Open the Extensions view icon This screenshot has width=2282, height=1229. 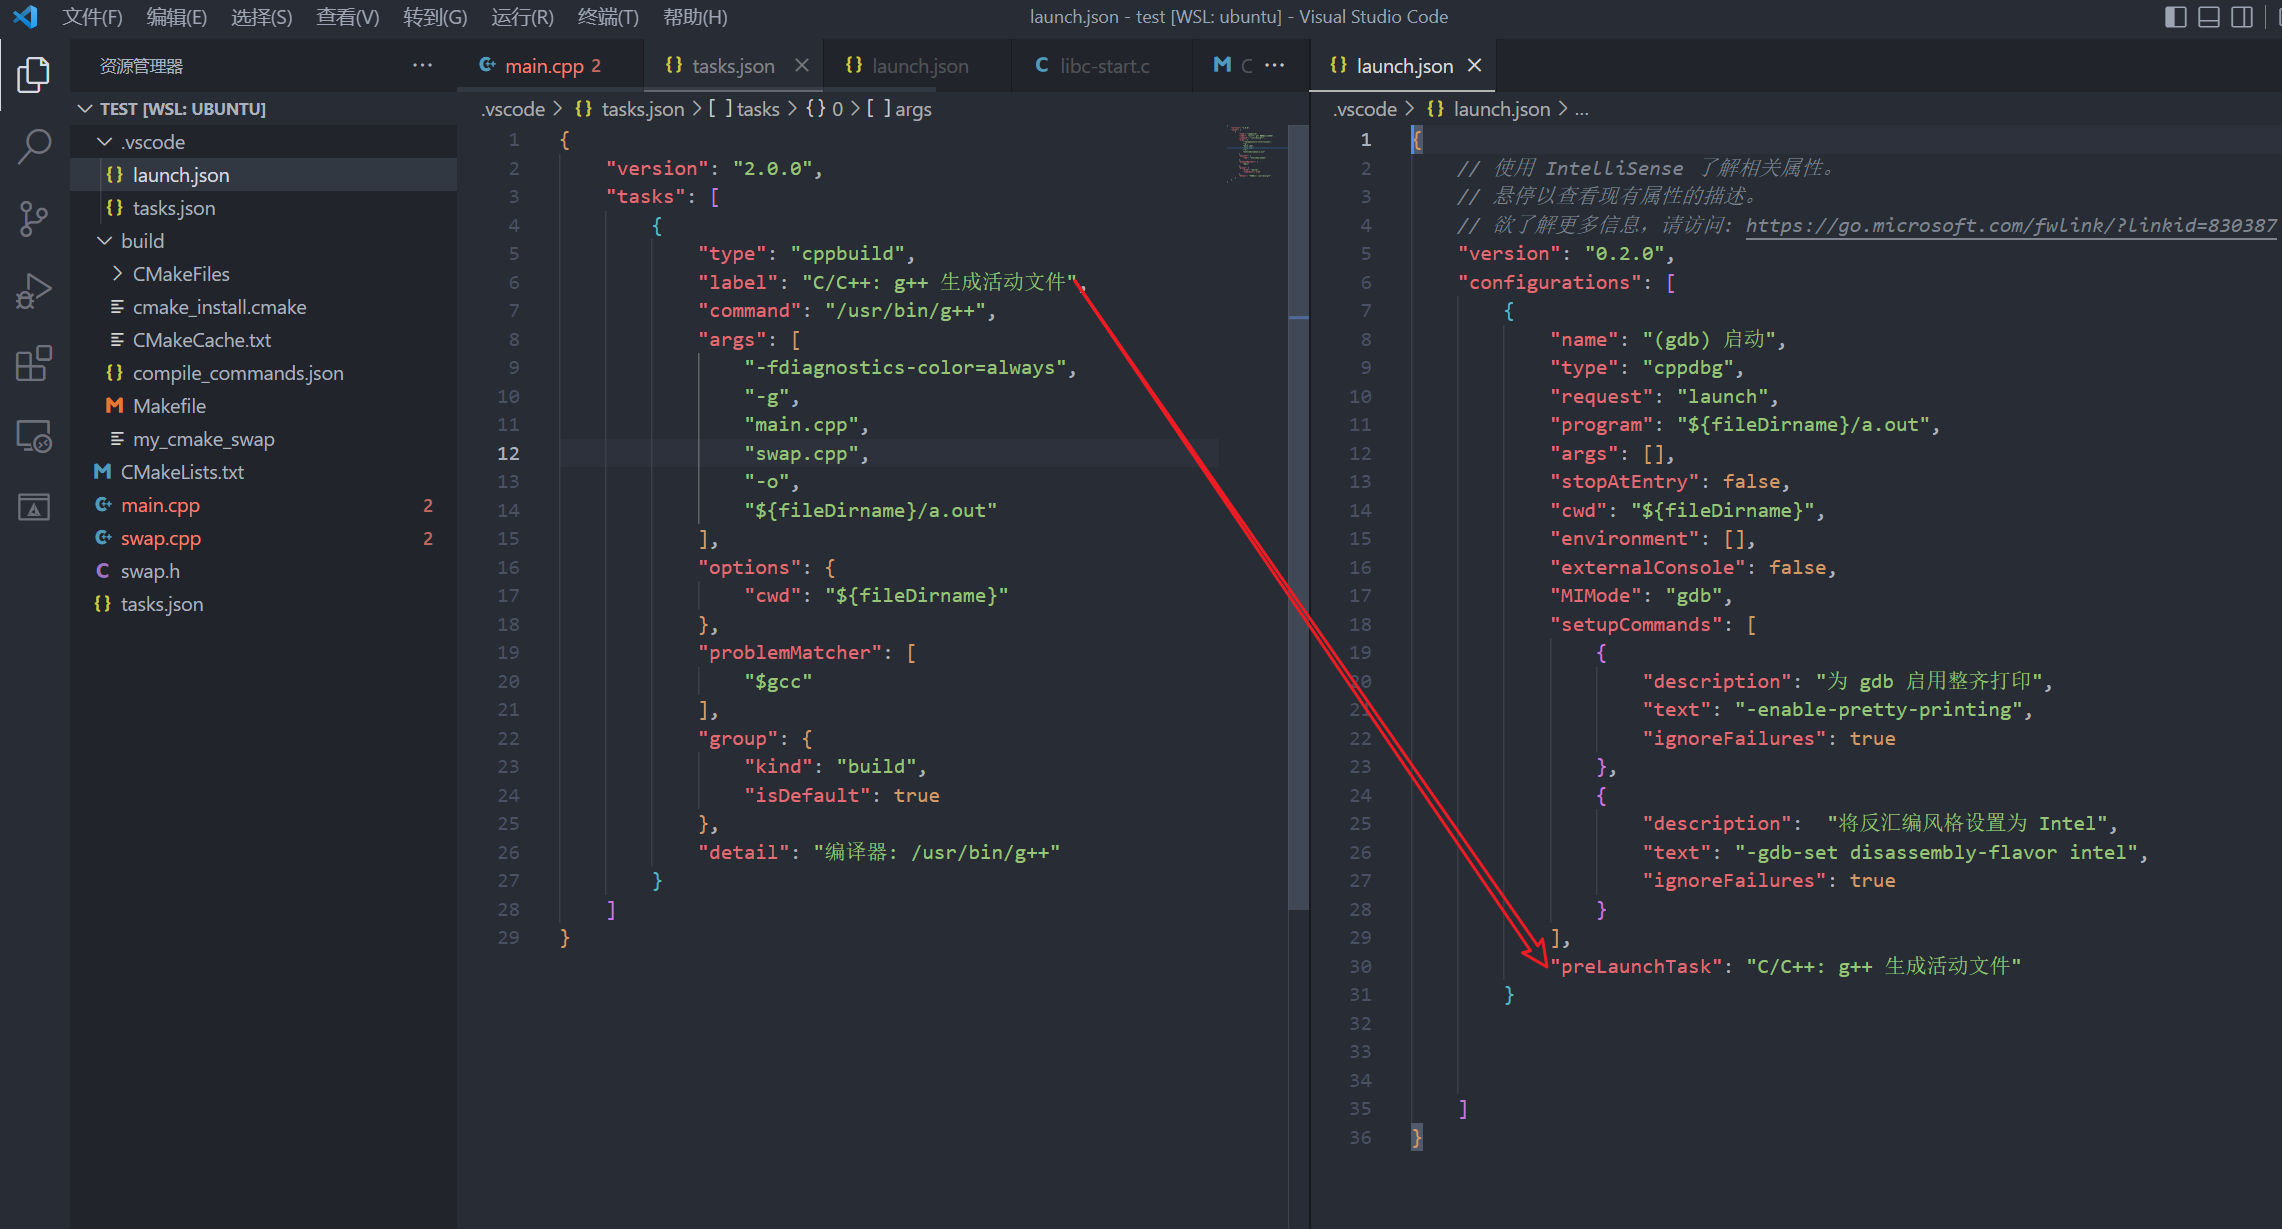[33, 364]
